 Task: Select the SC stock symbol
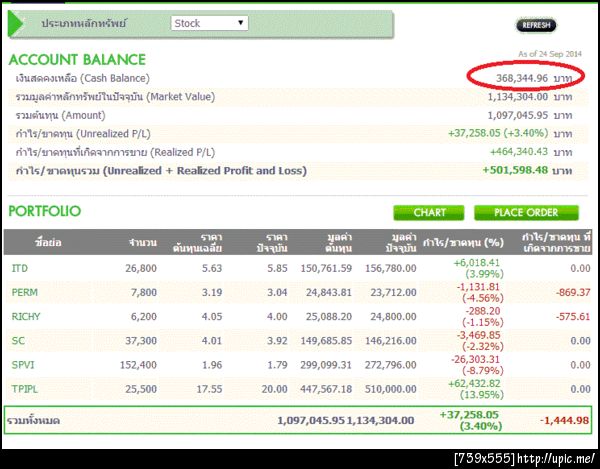coord(18,340)
